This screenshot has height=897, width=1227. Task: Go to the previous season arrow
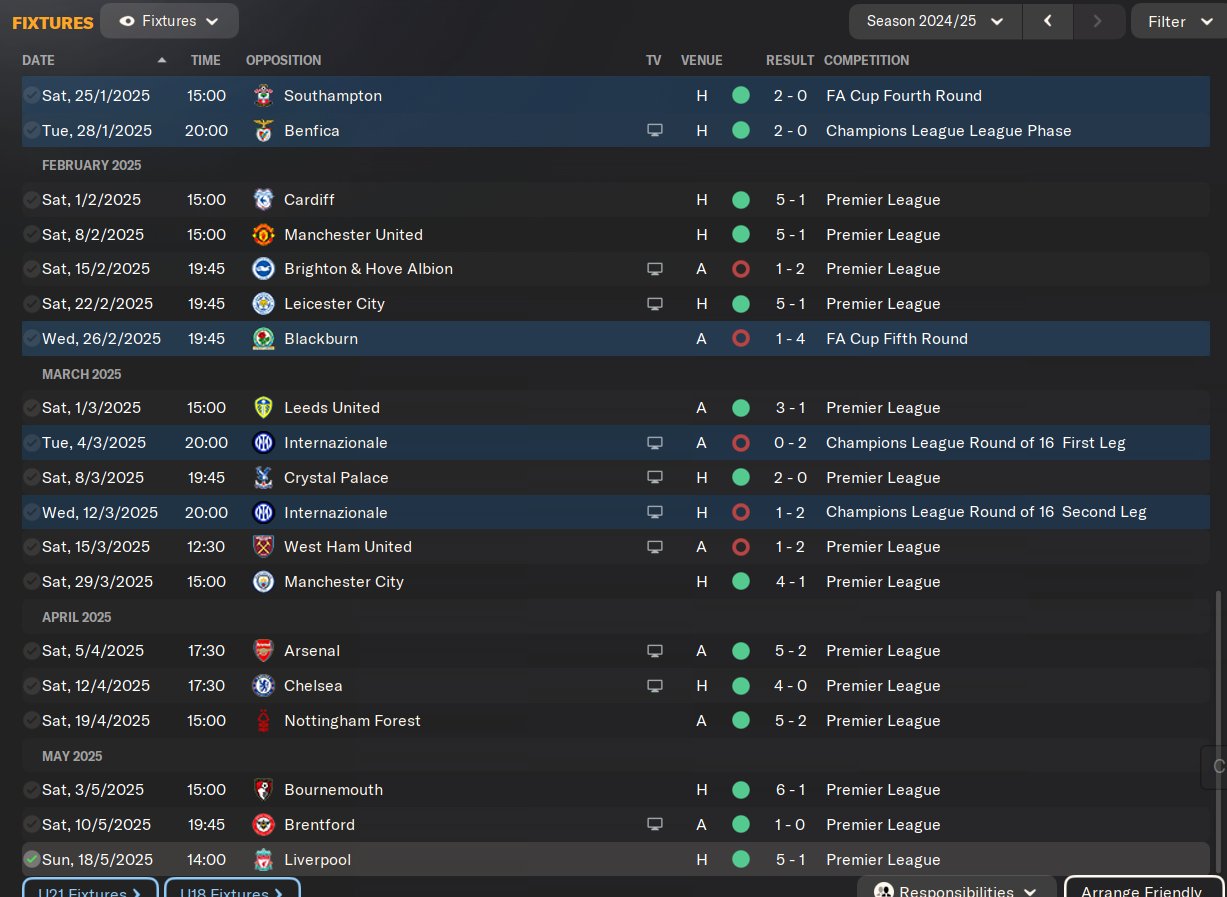pyautogui.click(x=1047, y=21)
